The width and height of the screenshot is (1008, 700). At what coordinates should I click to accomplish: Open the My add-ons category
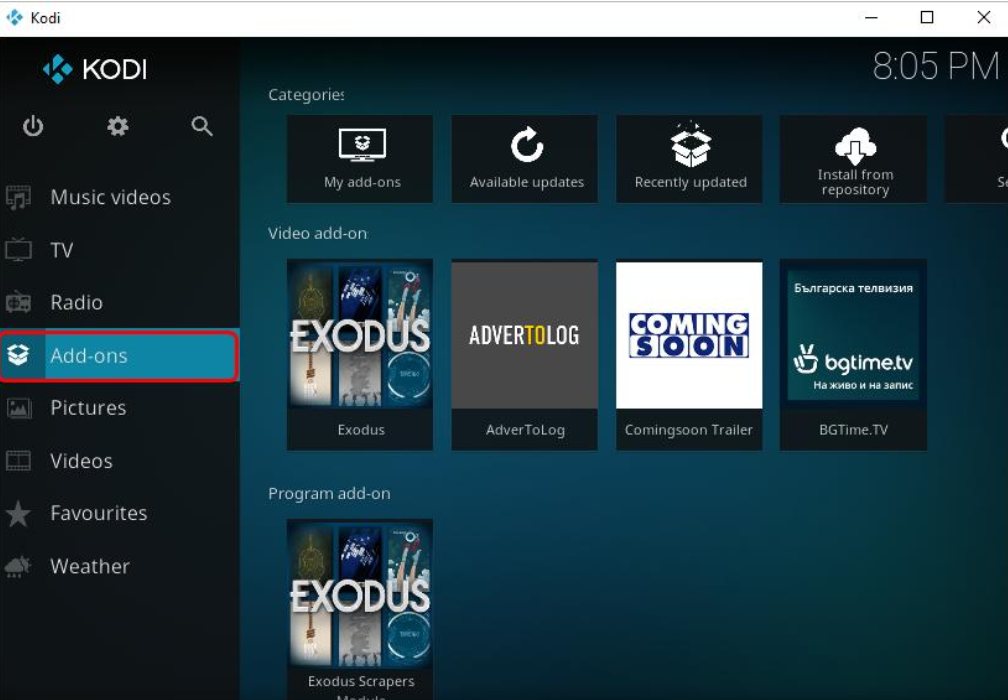point(361,158)
